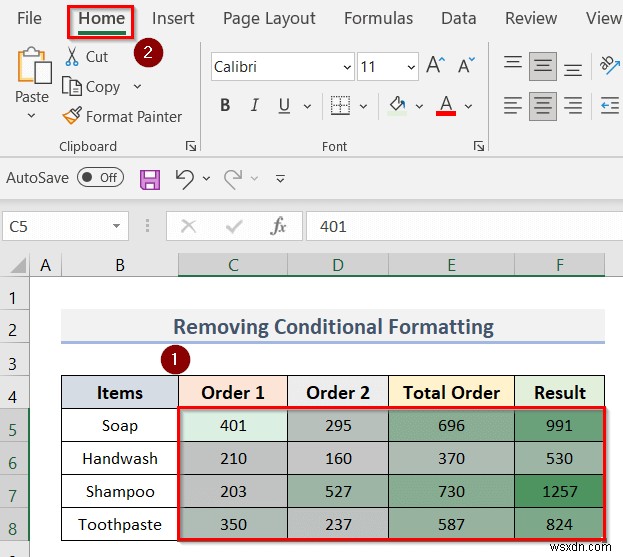Open the File menu

(x=29, y=18)
